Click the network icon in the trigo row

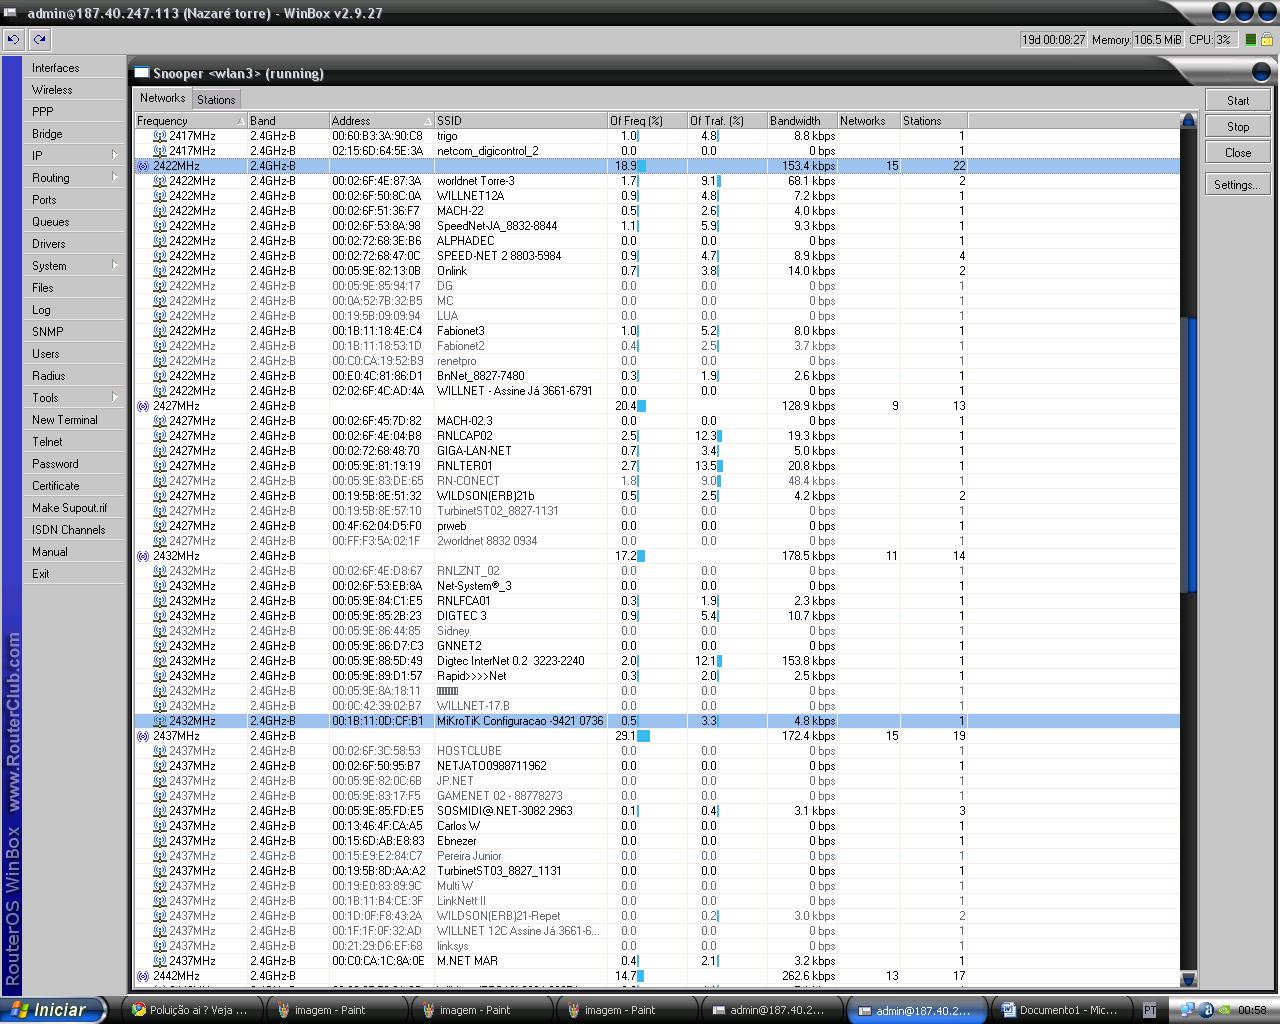tap(159, 136)
